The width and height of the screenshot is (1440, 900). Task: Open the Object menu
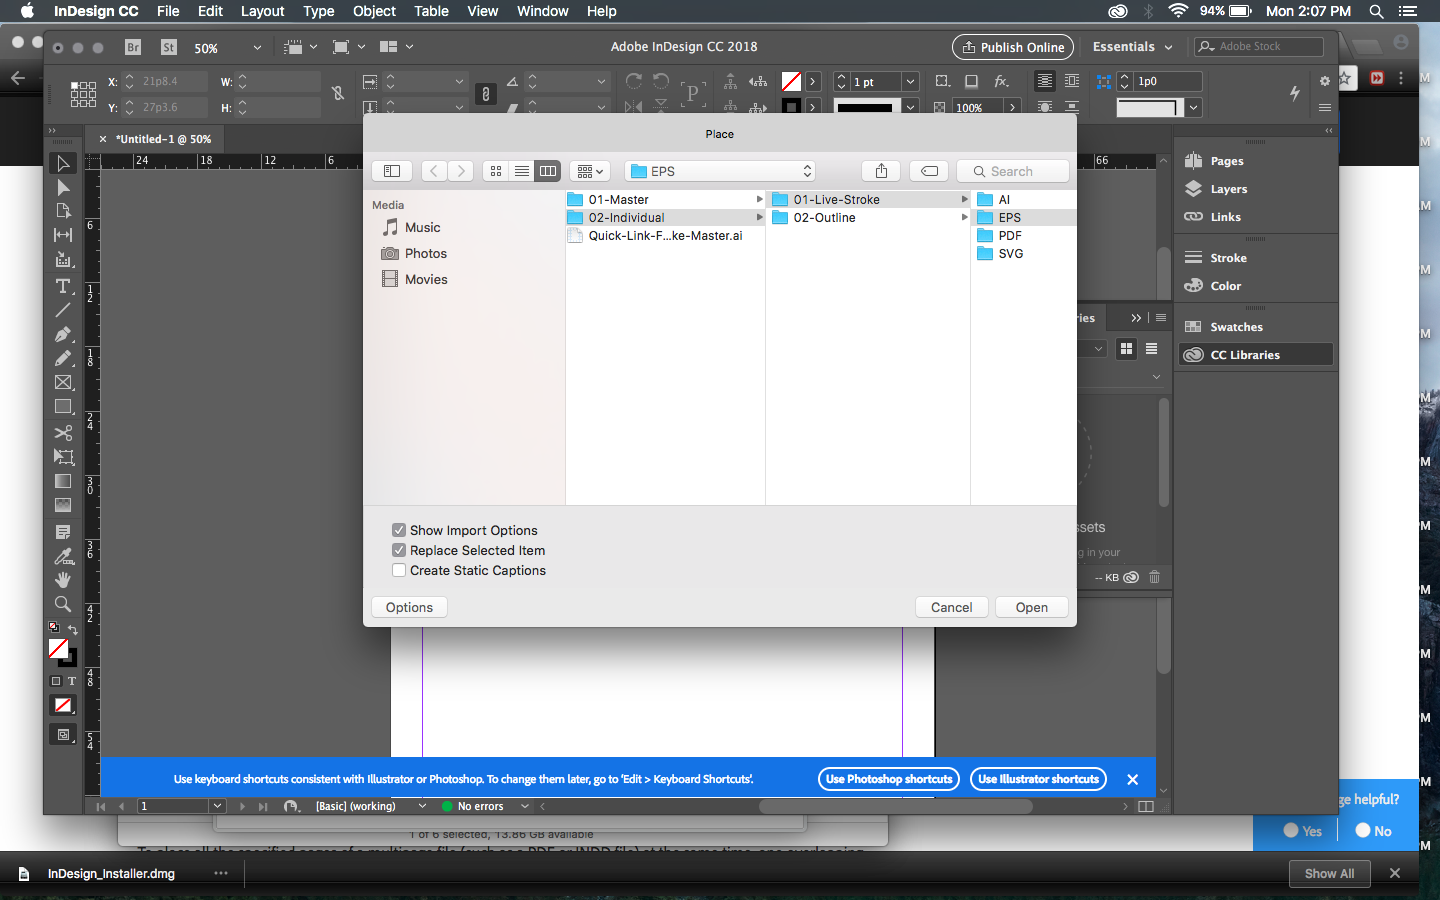(374, 11)
